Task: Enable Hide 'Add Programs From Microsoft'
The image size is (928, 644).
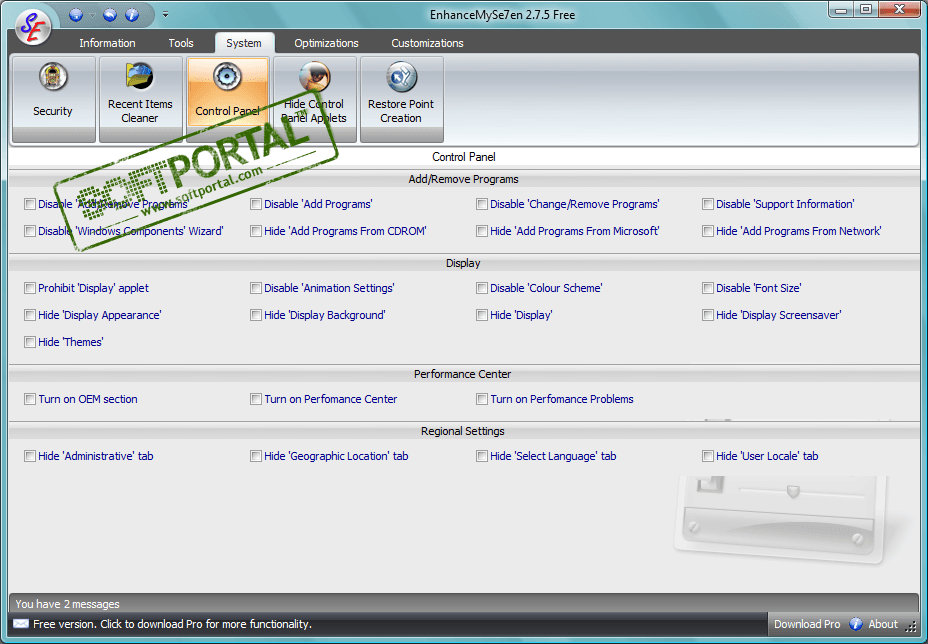Action: 482,231
